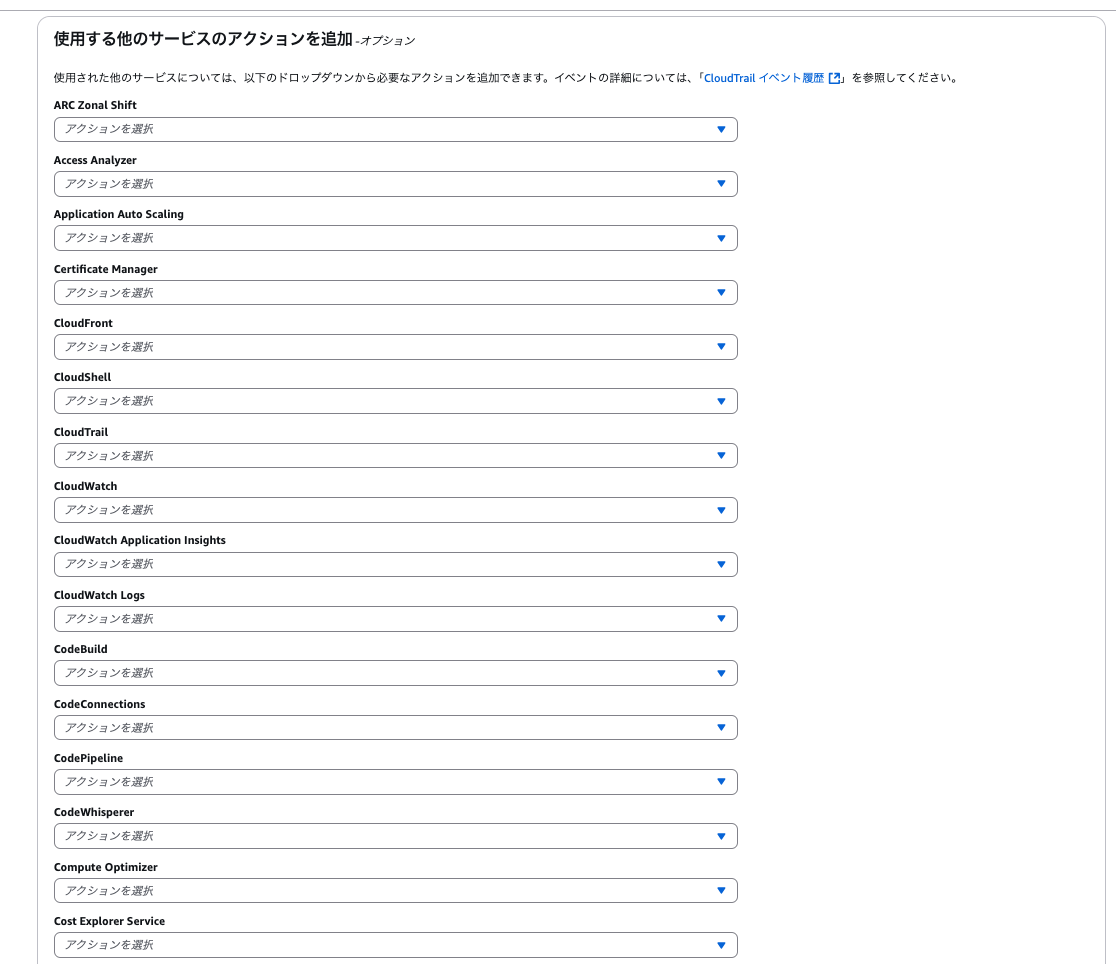The image size is (1116, 964).
Task: Open the CloudTrail イベント履歴 link
Action: pyautogui.click(x=764, y=78)
